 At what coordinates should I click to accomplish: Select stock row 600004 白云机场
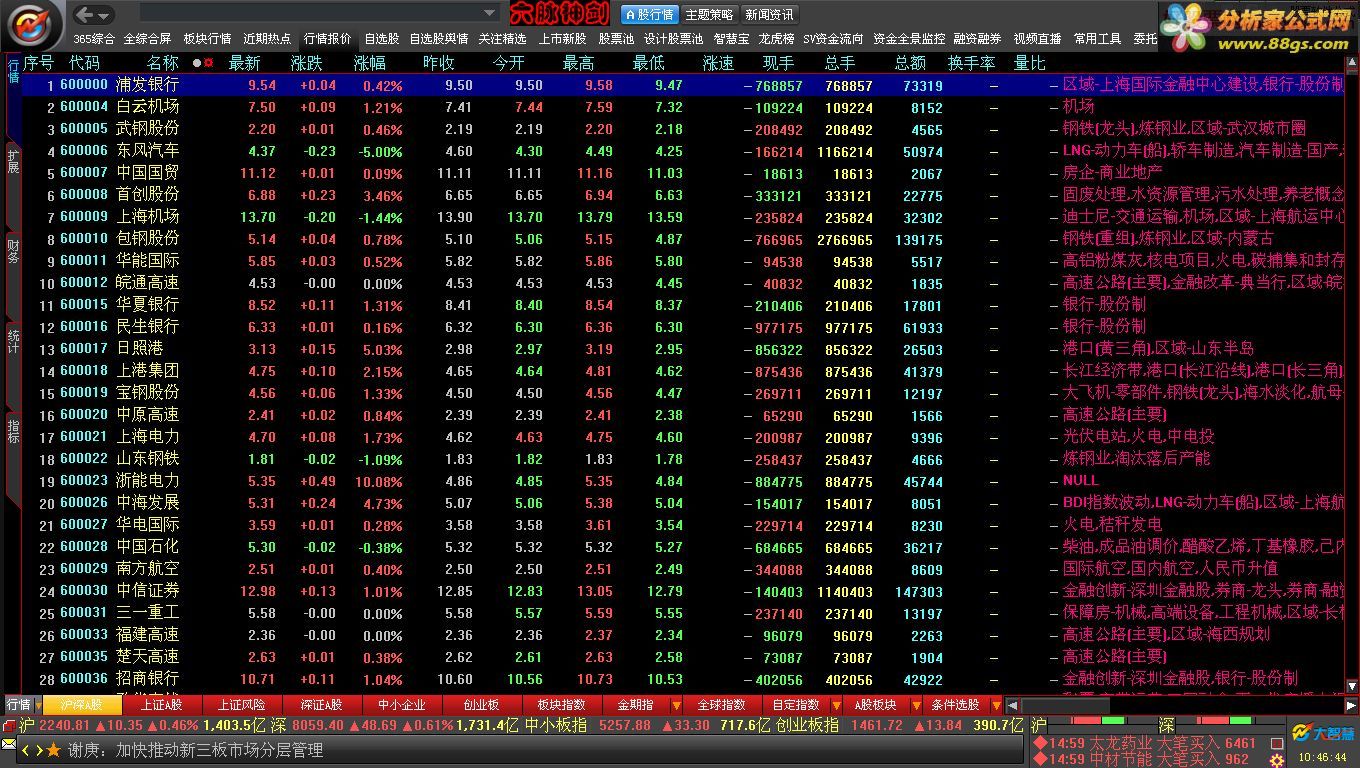683,107
